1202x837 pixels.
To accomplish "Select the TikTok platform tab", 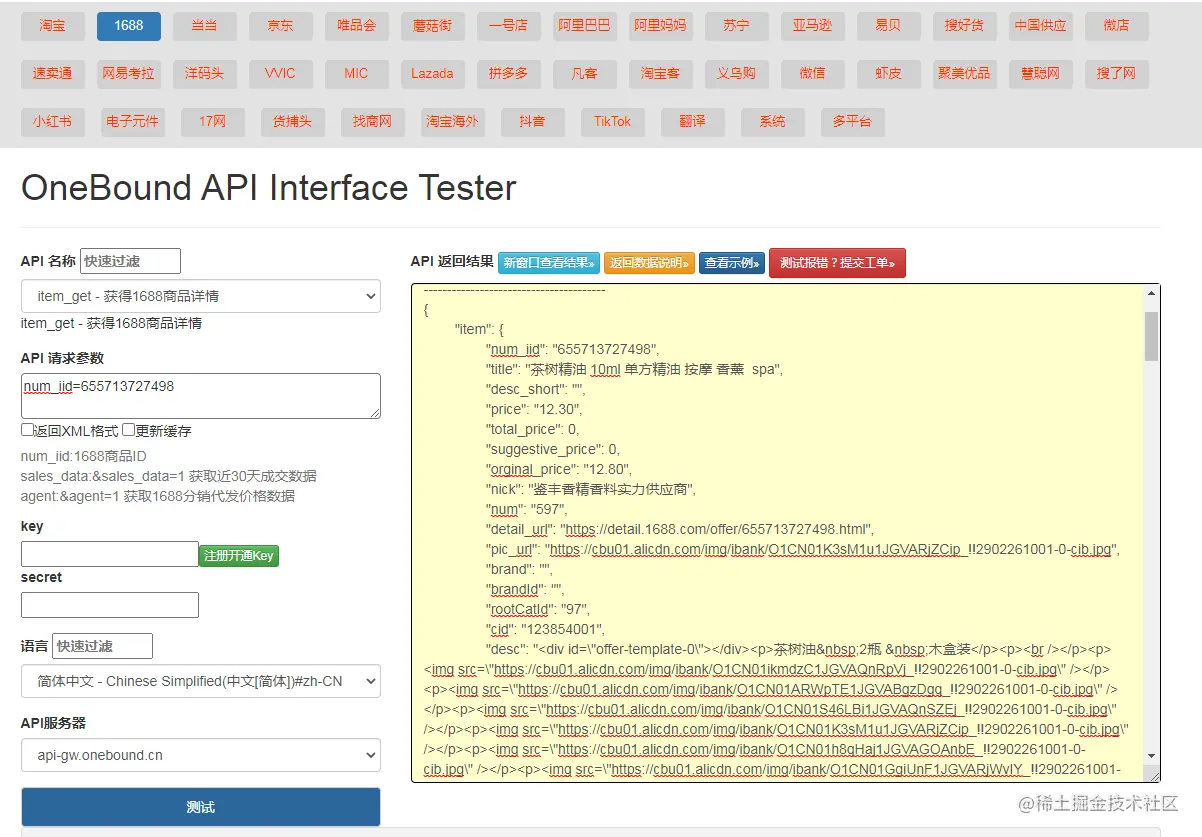I will [612, 122].
